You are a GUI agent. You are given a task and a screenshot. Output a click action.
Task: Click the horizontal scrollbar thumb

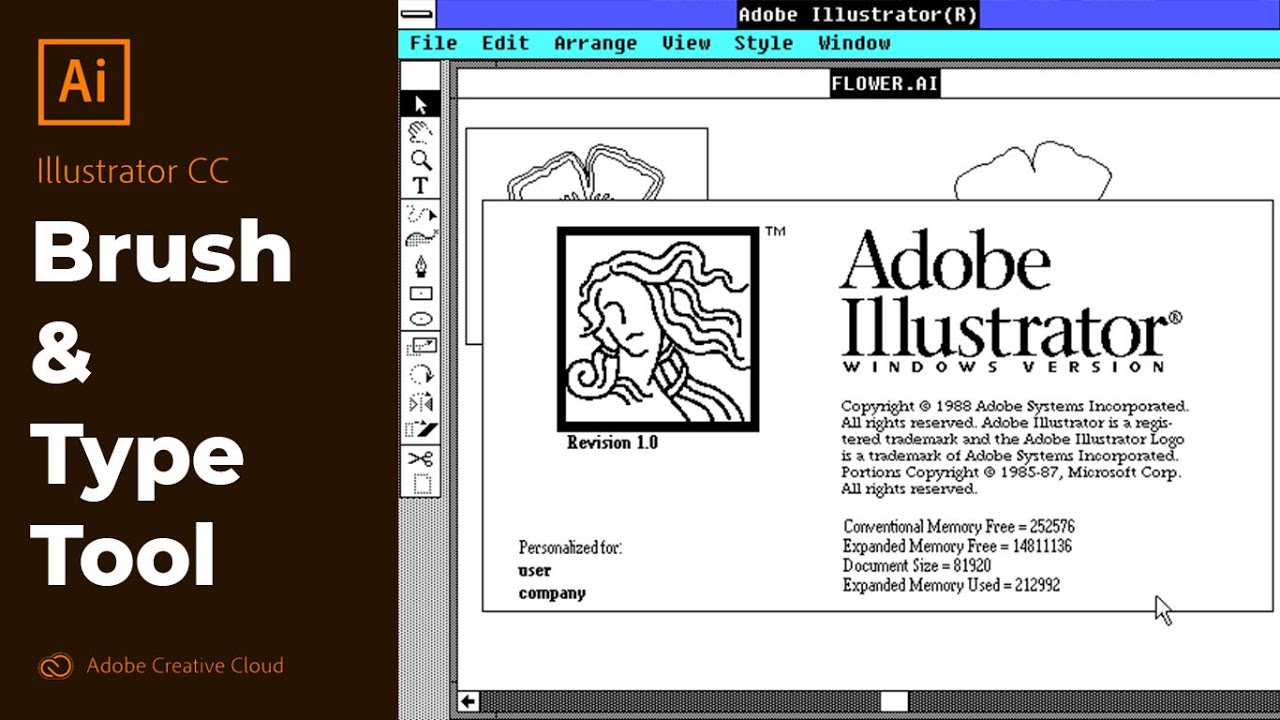tap(894, 701)
